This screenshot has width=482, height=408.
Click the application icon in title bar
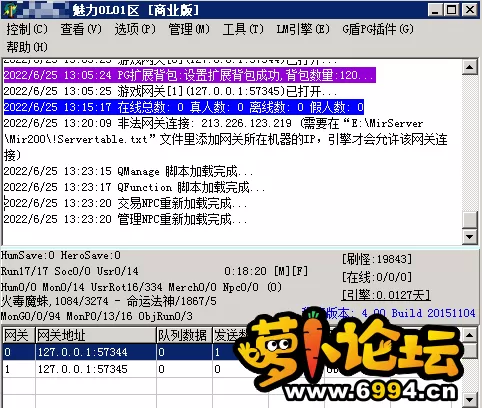9,10
